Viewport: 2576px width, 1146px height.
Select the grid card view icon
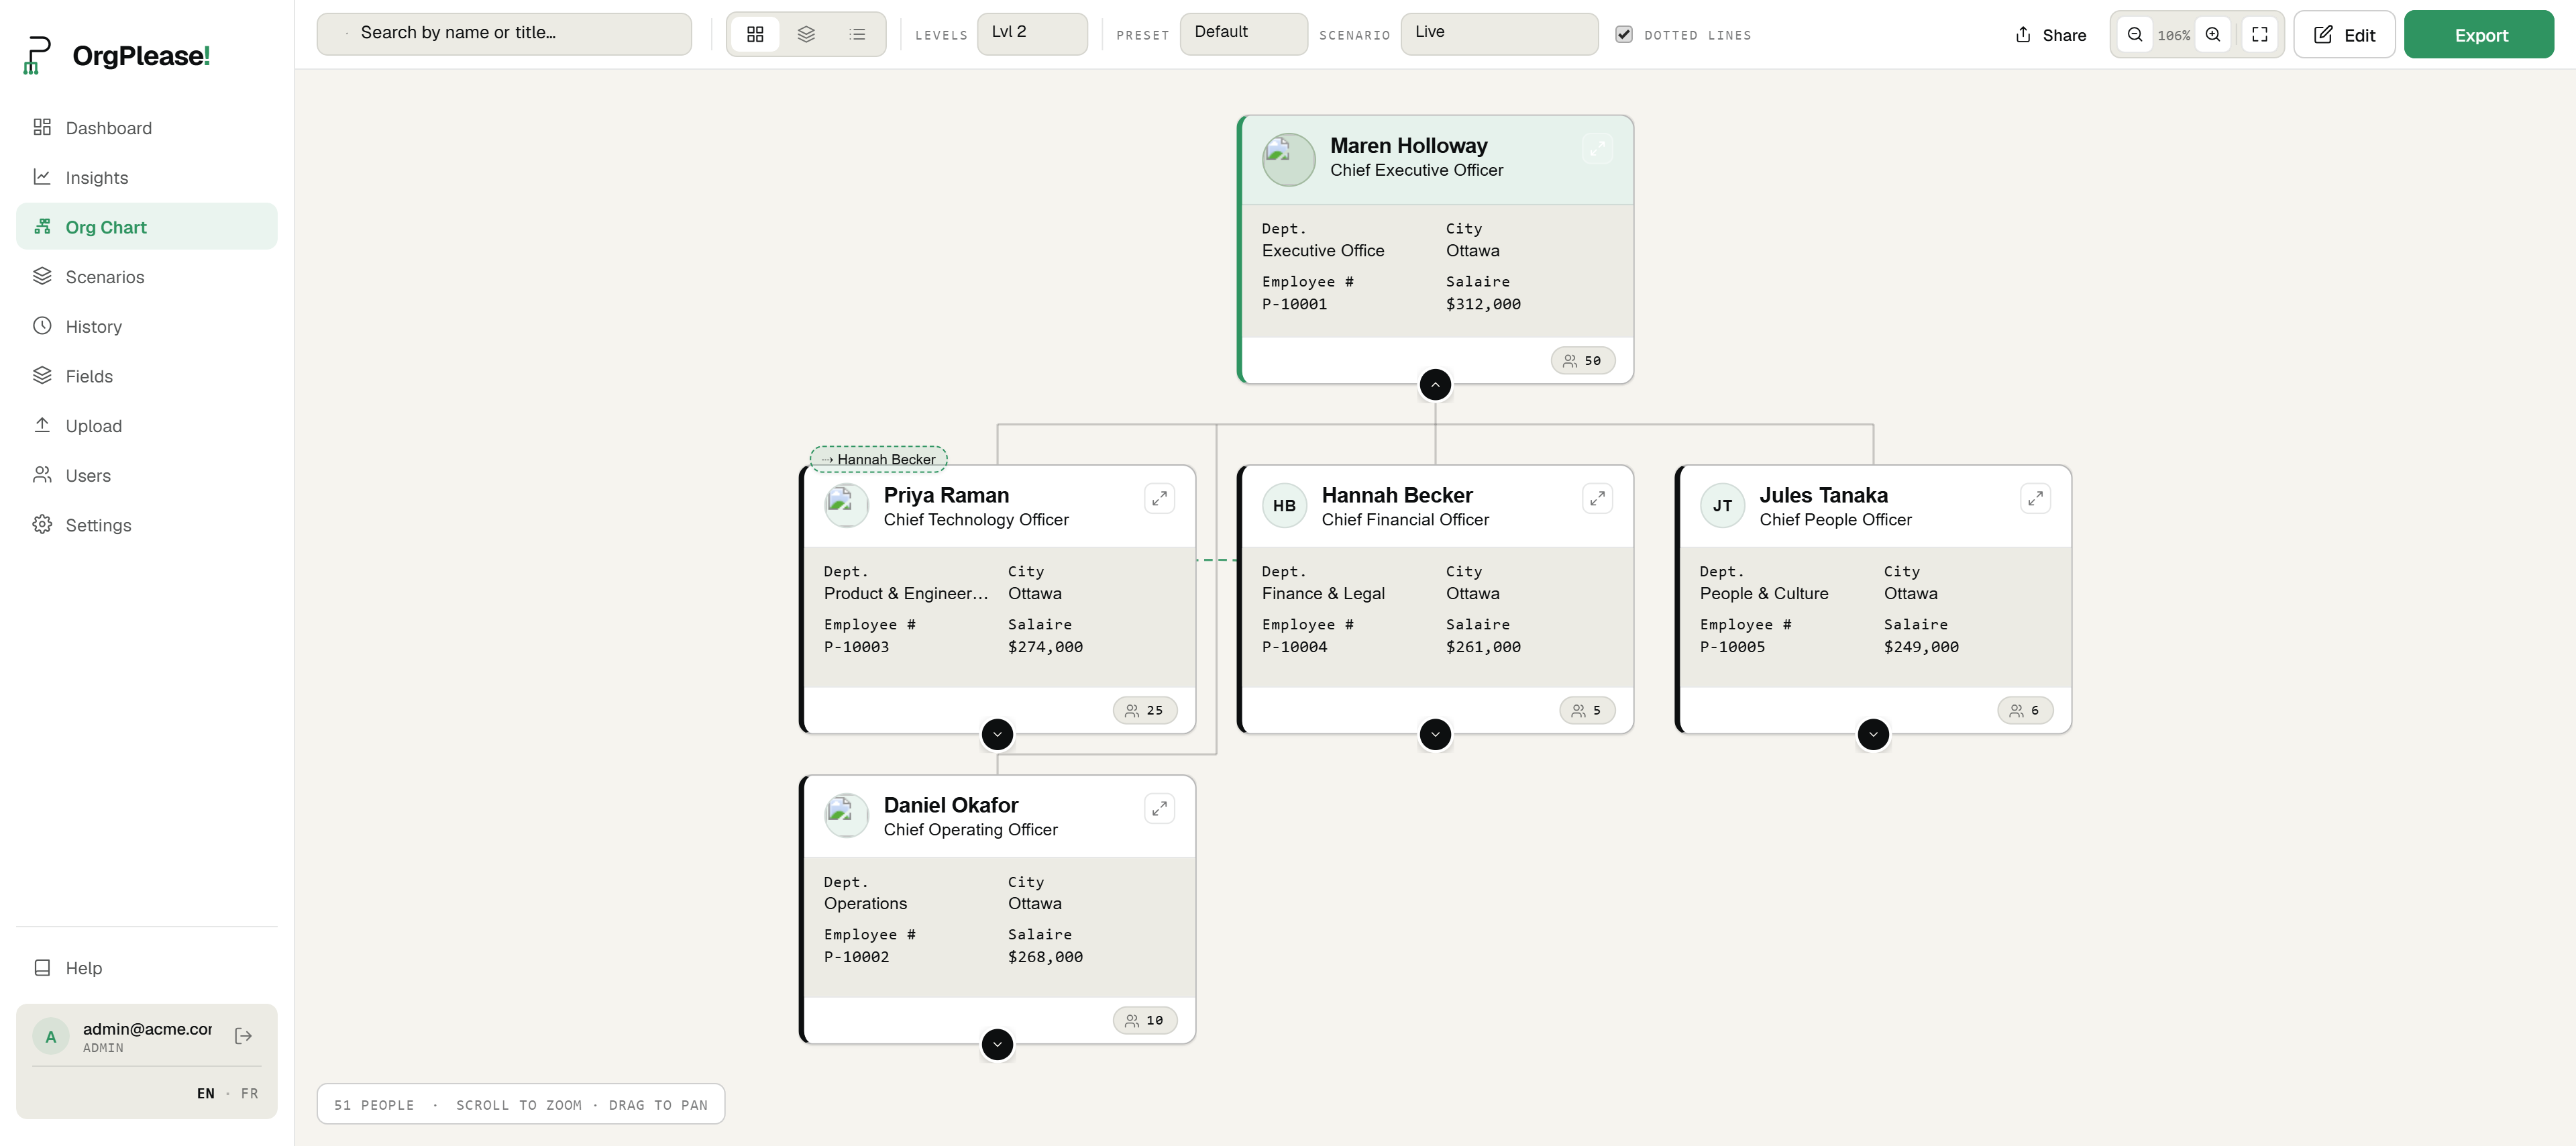pyautogui.click(x=755, y=34)
